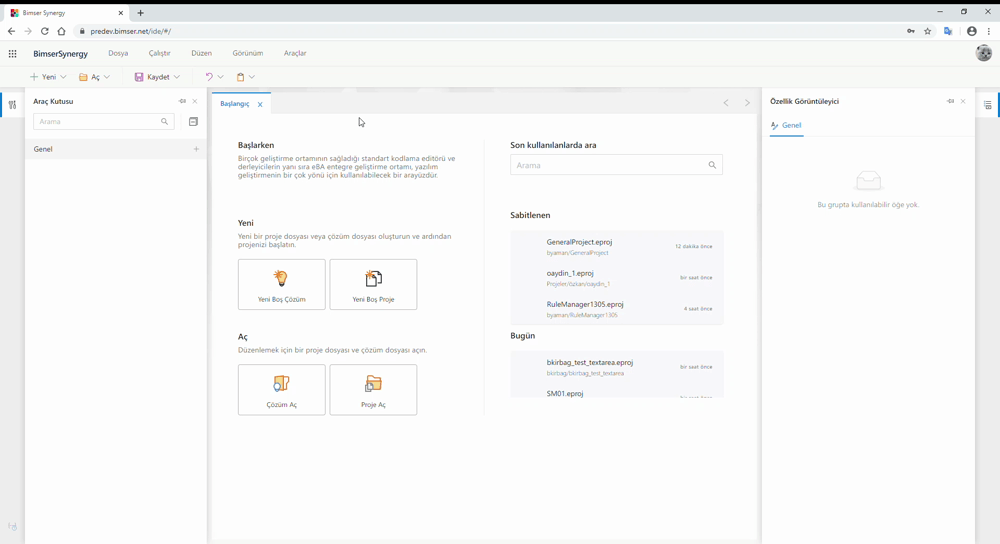Image resolution: width=1000 pixels, height=544 pixels.
Task: Focus the Son kullanılanlarda ara search field
Action: [616, 165]
